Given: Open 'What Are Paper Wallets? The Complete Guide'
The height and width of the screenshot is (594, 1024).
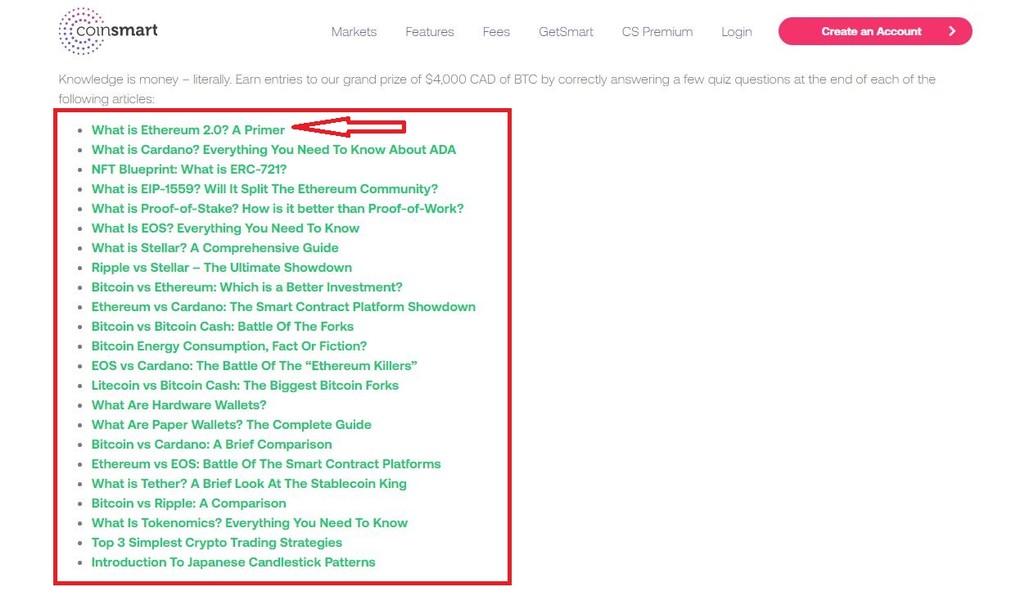Looking at the screenshot, I should pyautogui.click(x=231, y=424).
